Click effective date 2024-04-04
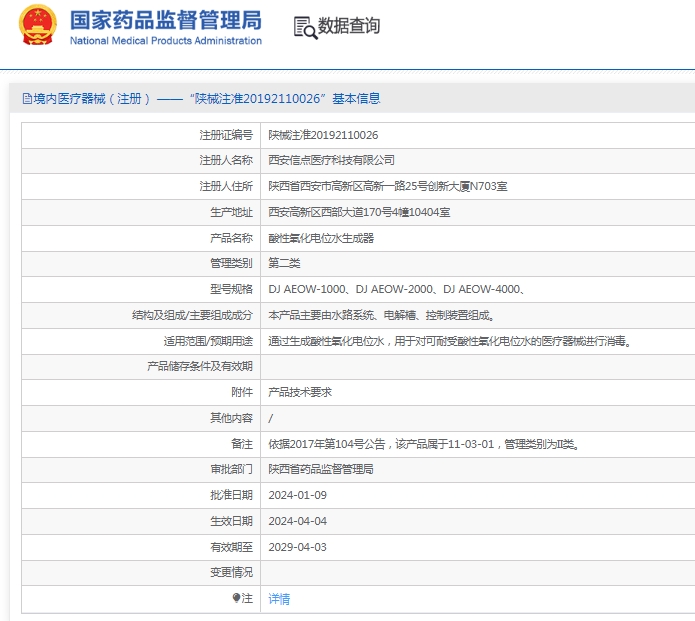Viewport: 695px width, 621px height. pos(297,521)
